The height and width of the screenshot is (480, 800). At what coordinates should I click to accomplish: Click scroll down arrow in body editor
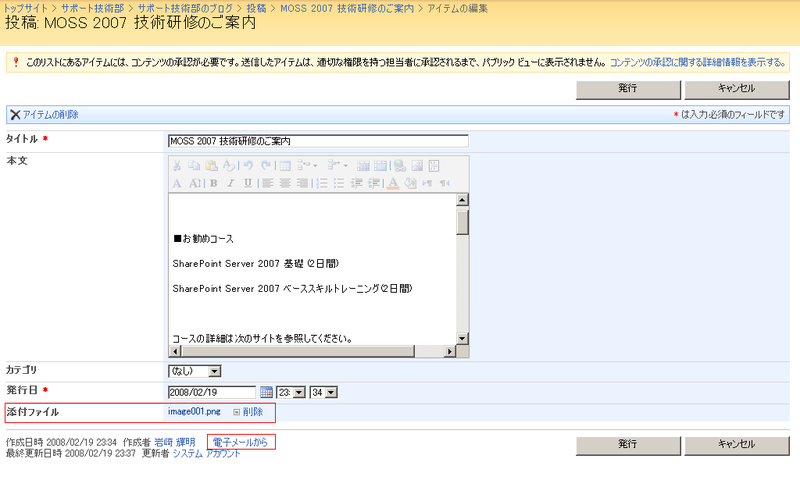462,338
